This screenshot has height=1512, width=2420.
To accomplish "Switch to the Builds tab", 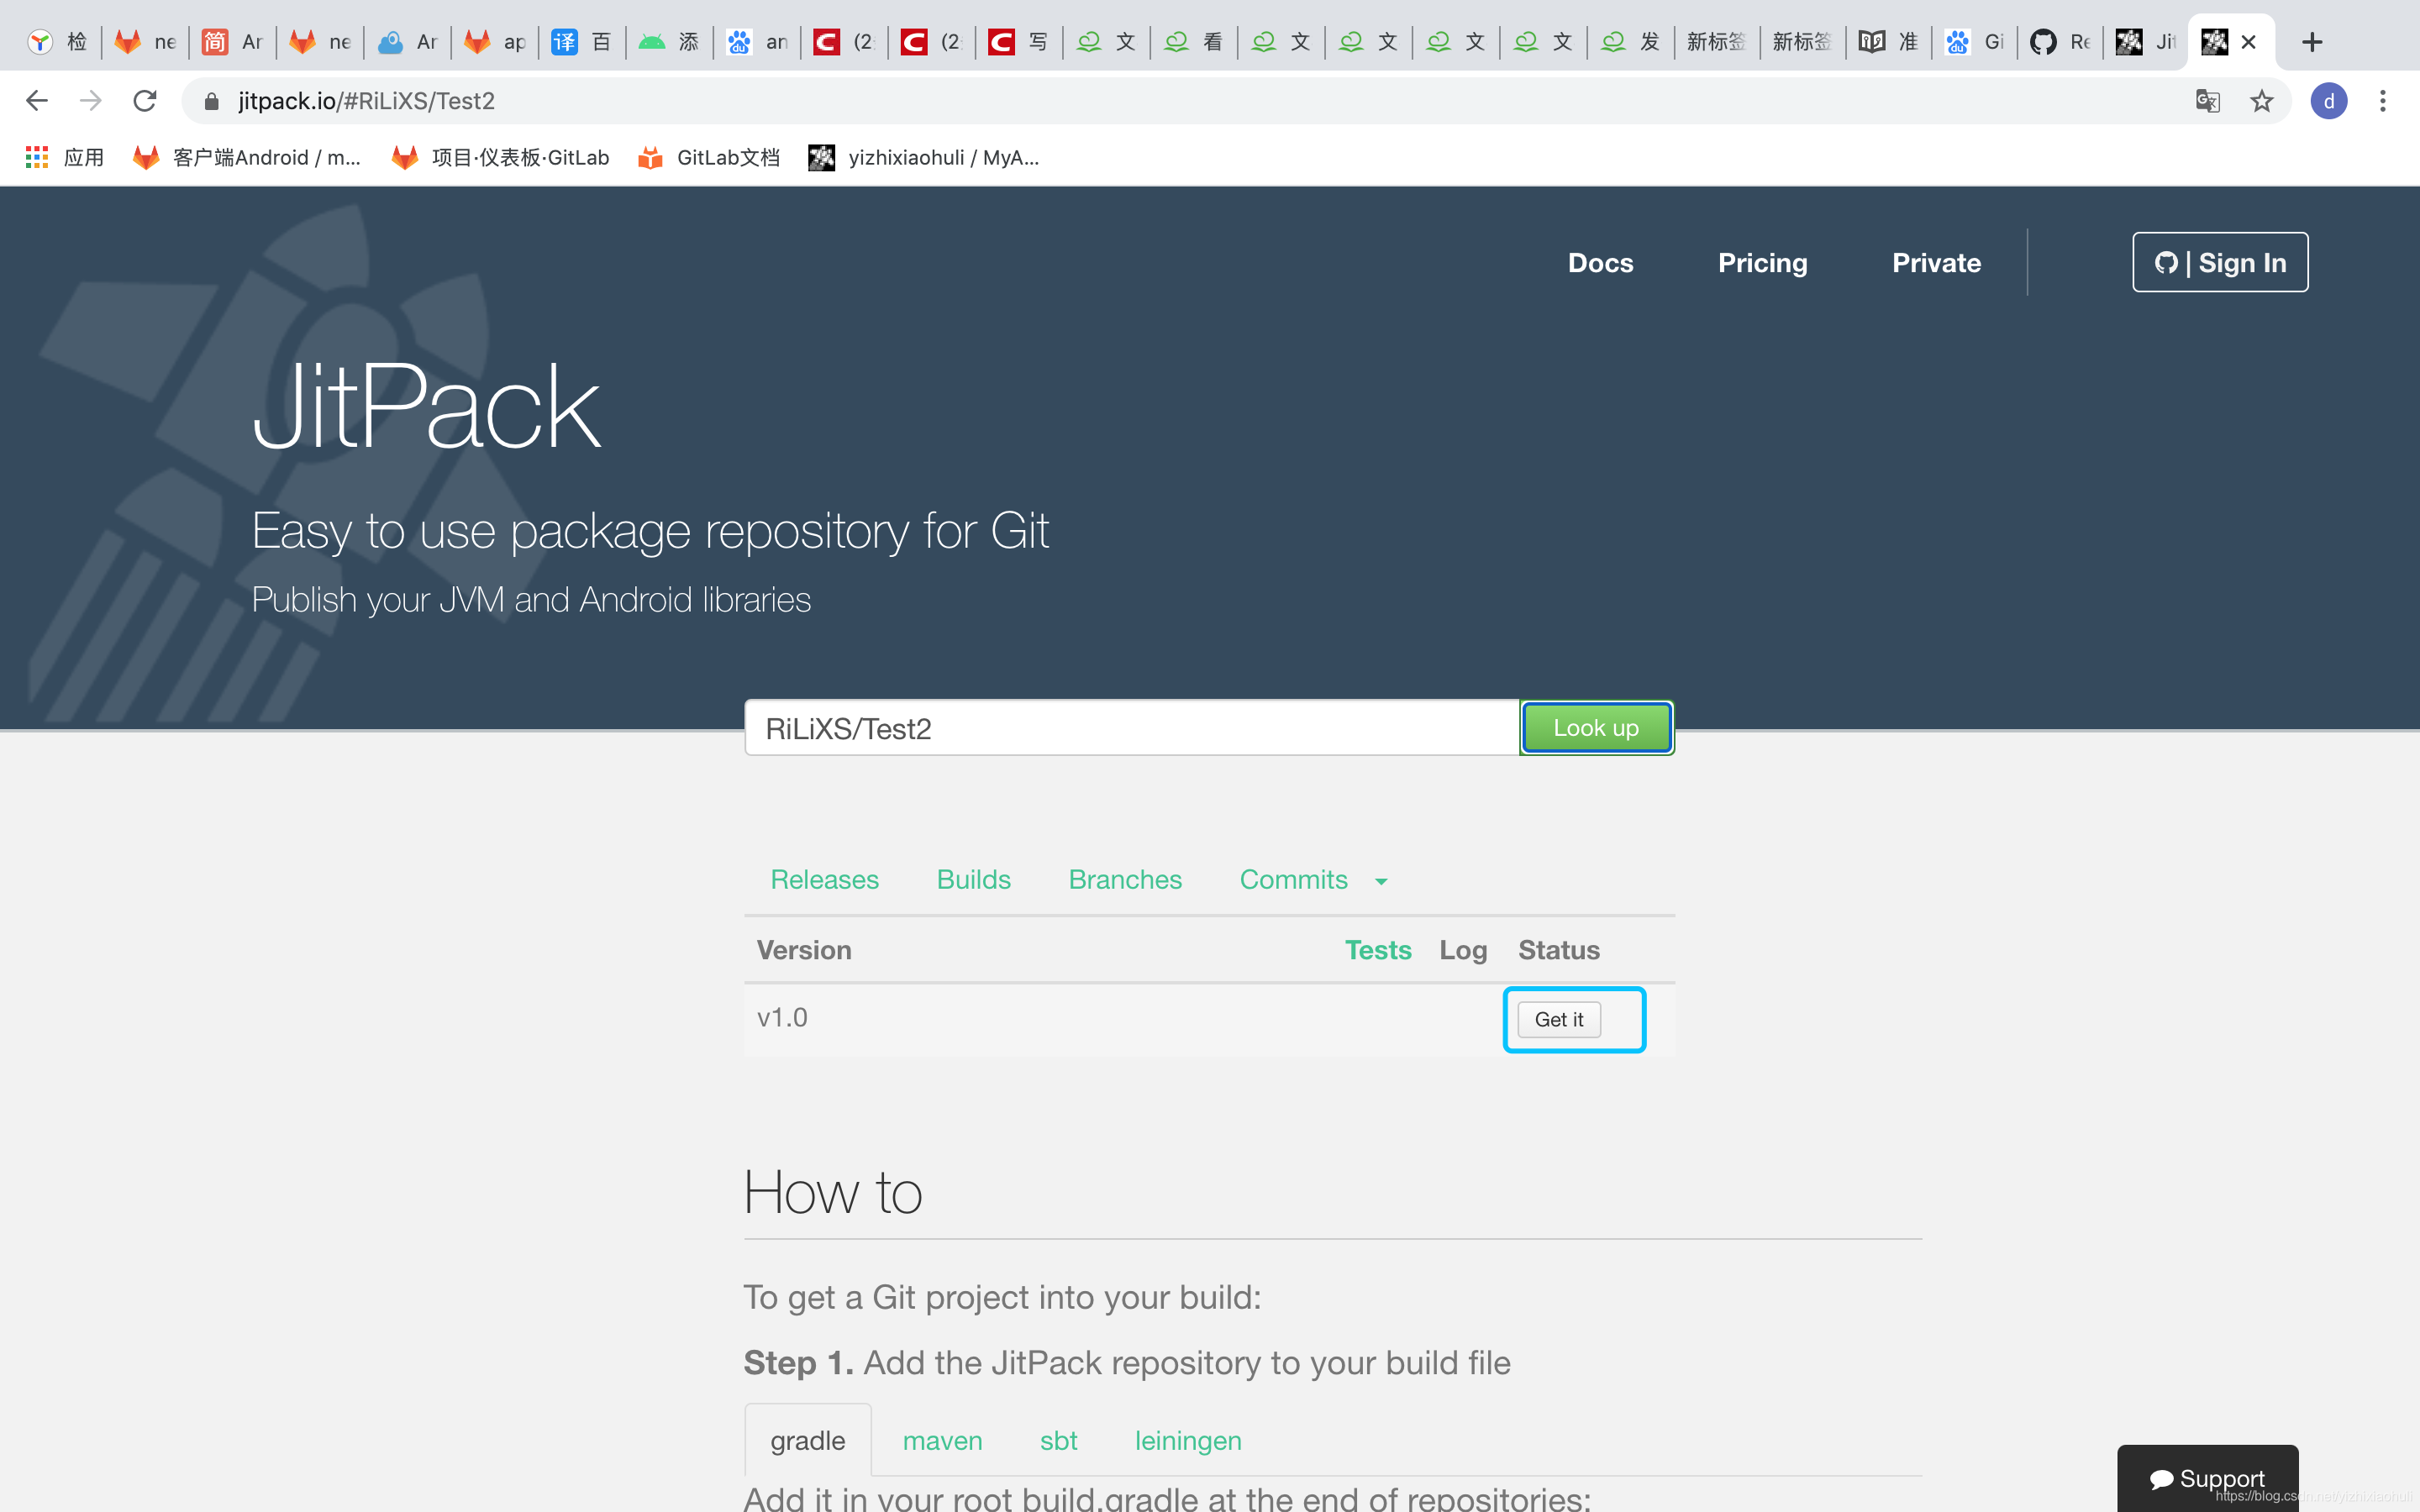I will coord(974,878).
